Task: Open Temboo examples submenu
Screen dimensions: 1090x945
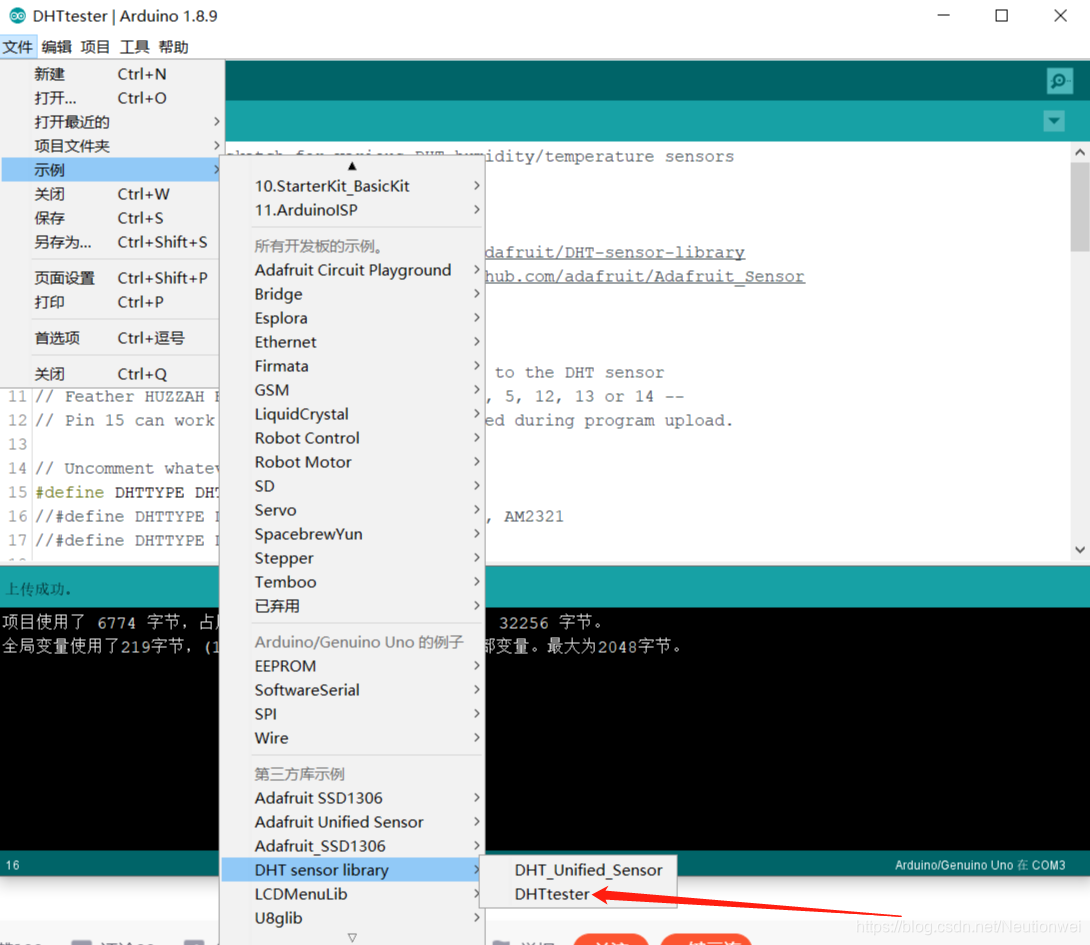Action: pos(352,582)
